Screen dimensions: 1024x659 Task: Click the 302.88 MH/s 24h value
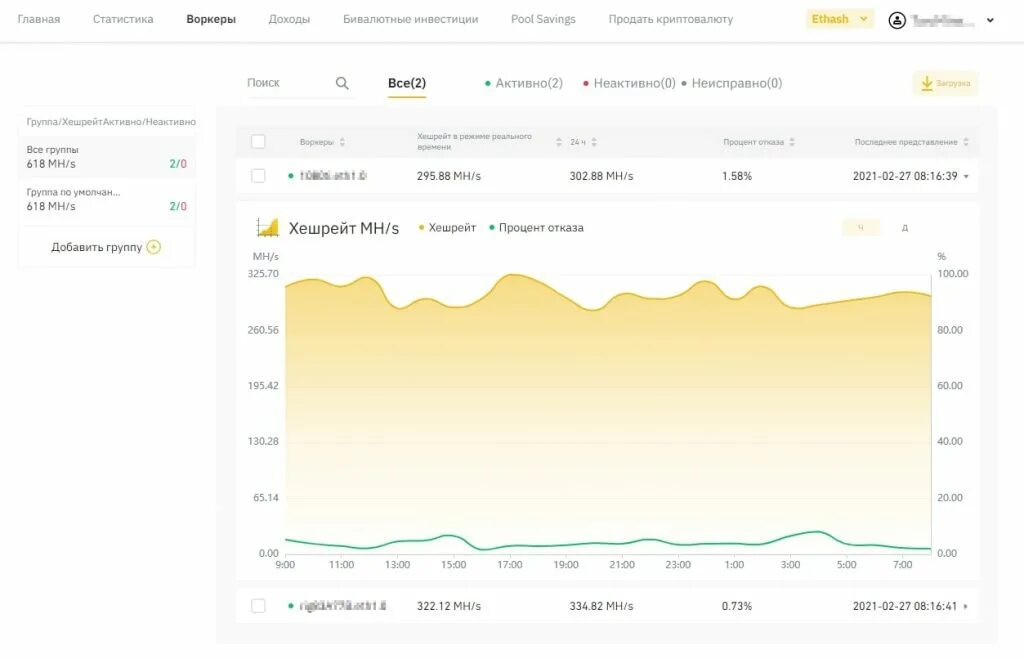pos(601,176)
